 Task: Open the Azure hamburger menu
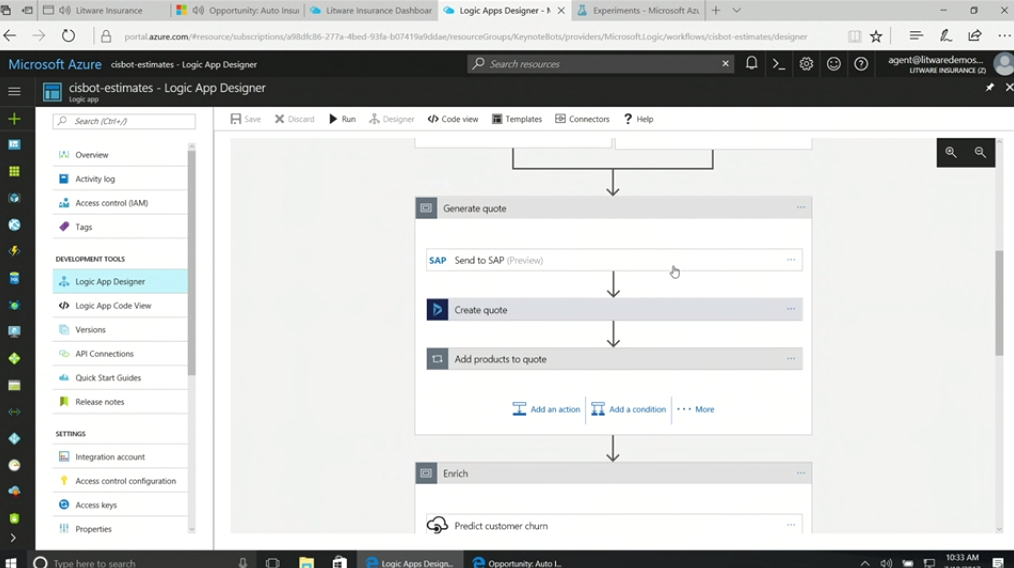pyautogui.click(x=14, y=91)
